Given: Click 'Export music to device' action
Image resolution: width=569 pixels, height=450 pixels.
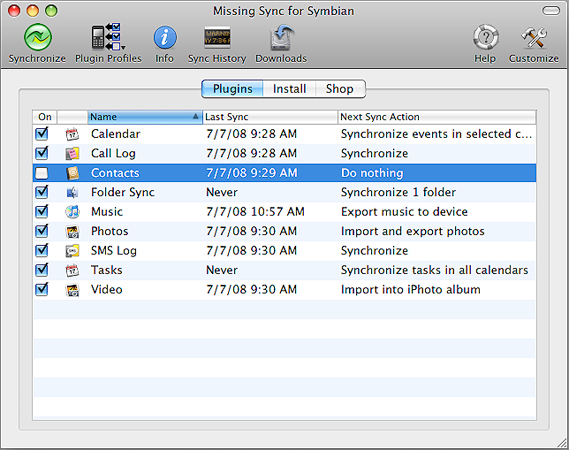Looking at the screenshot, I should coord(404,212).
